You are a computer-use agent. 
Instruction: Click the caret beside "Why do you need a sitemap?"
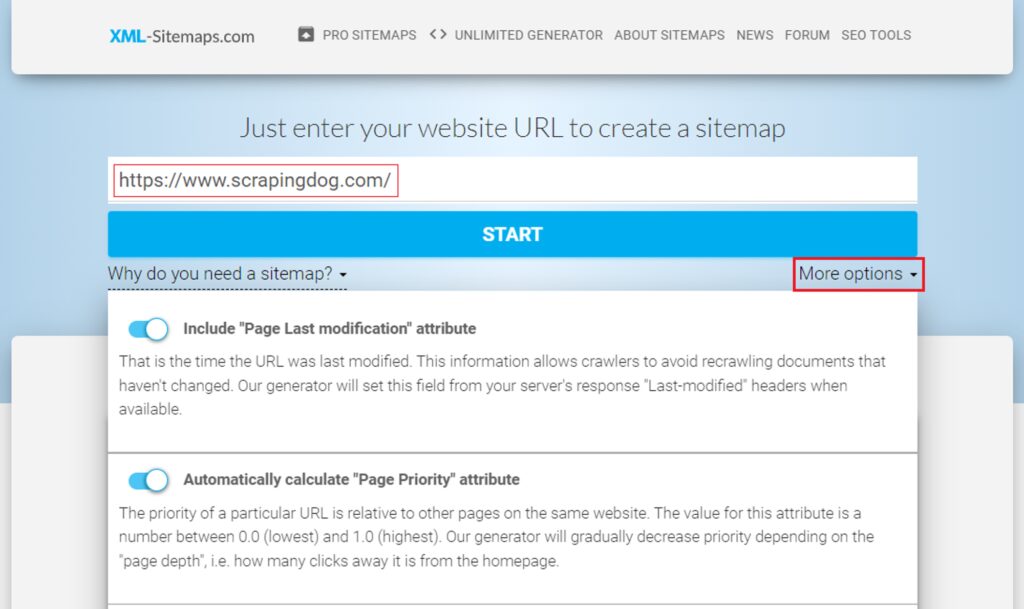[x=343, y=275]
